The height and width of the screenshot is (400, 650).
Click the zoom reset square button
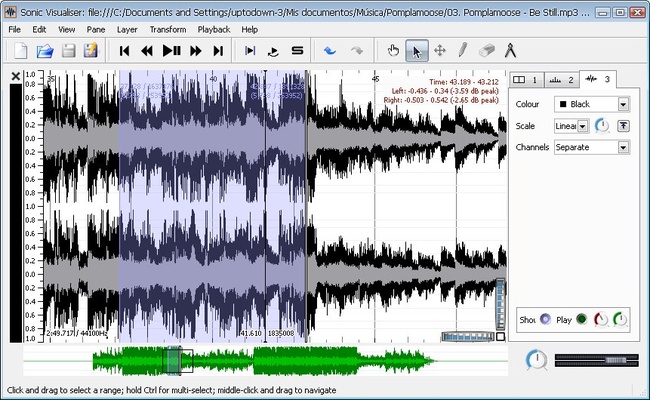click(x=501, y=337)
